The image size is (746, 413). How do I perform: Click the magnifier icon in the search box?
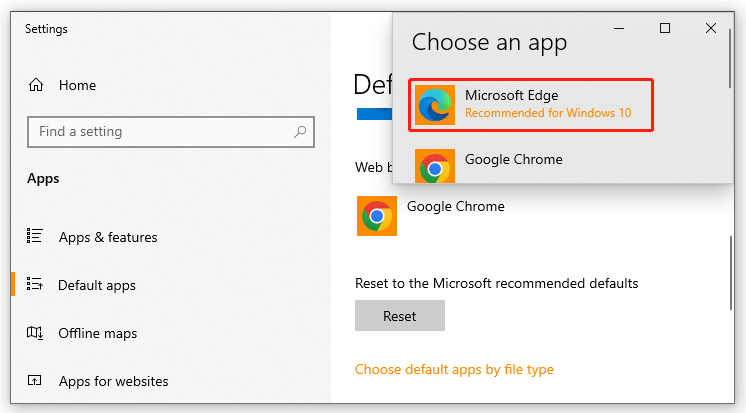pos(299,132)
